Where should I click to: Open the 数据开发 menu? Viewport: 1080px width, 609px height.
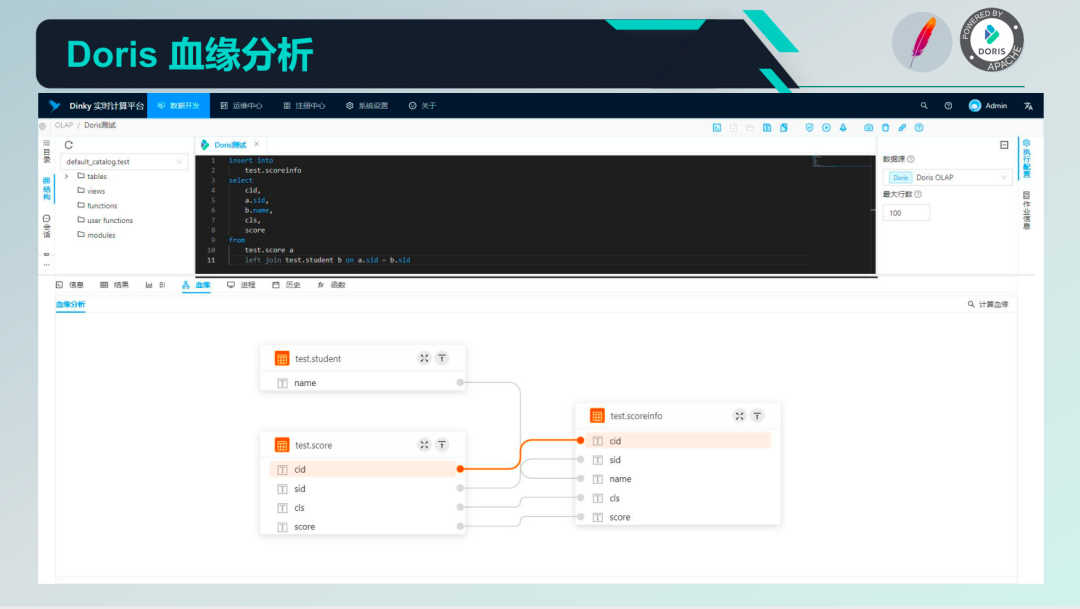(178, 105)
